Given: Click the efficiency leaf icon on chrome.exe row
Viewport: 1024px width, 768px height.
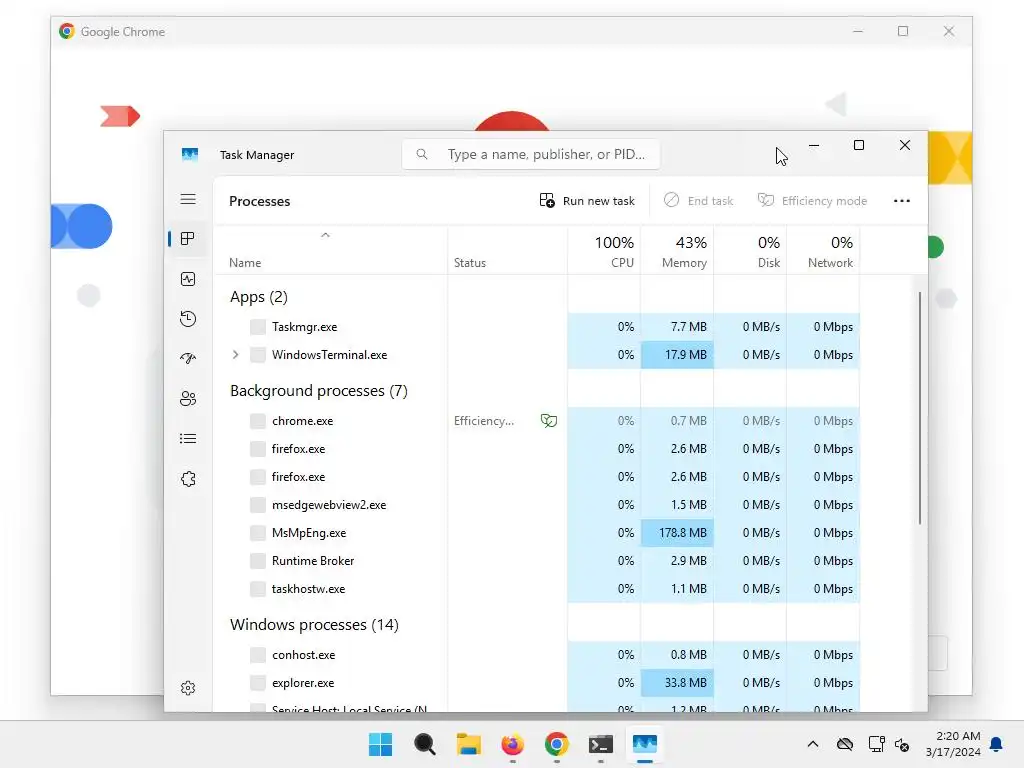Looking at the screenshot, I should (x=549, y=421).
